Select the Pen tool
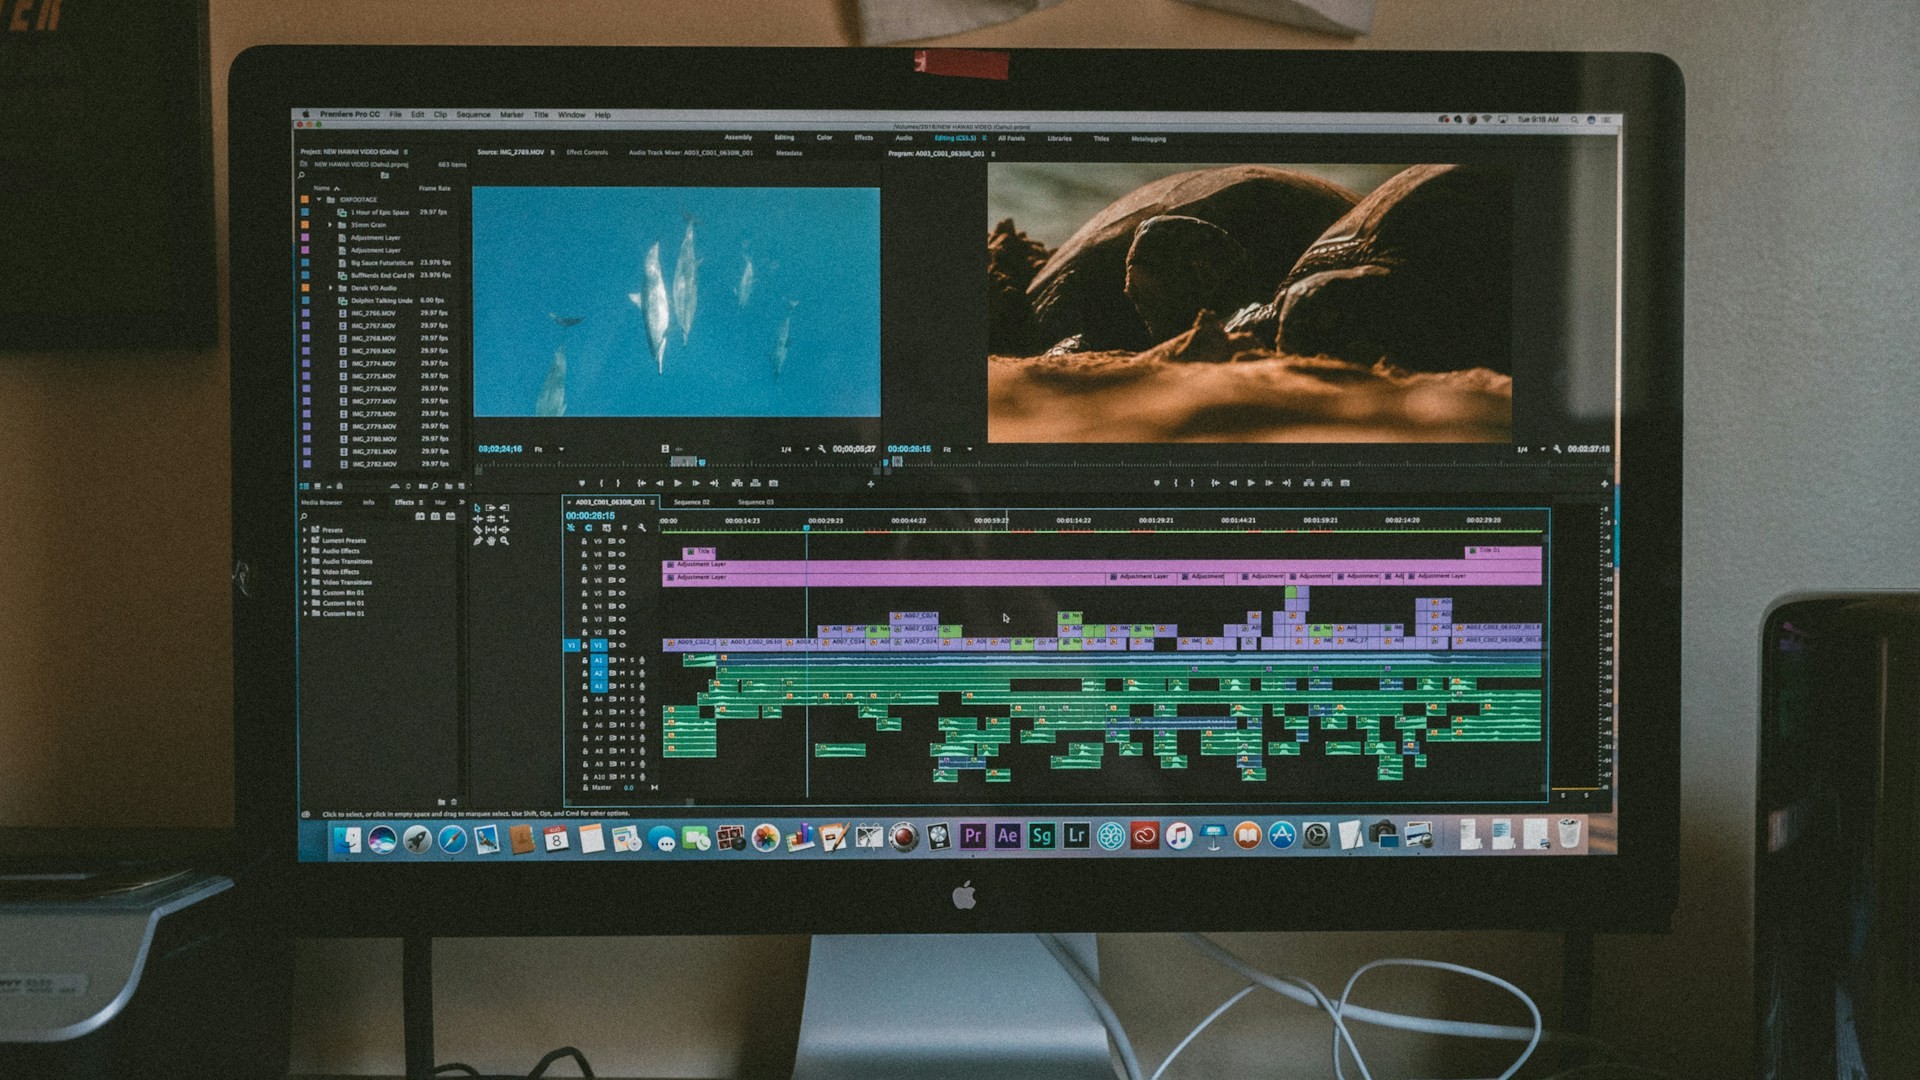Image resolution: width=1920 pixels, height=1080 pixels. click(478, 541)
